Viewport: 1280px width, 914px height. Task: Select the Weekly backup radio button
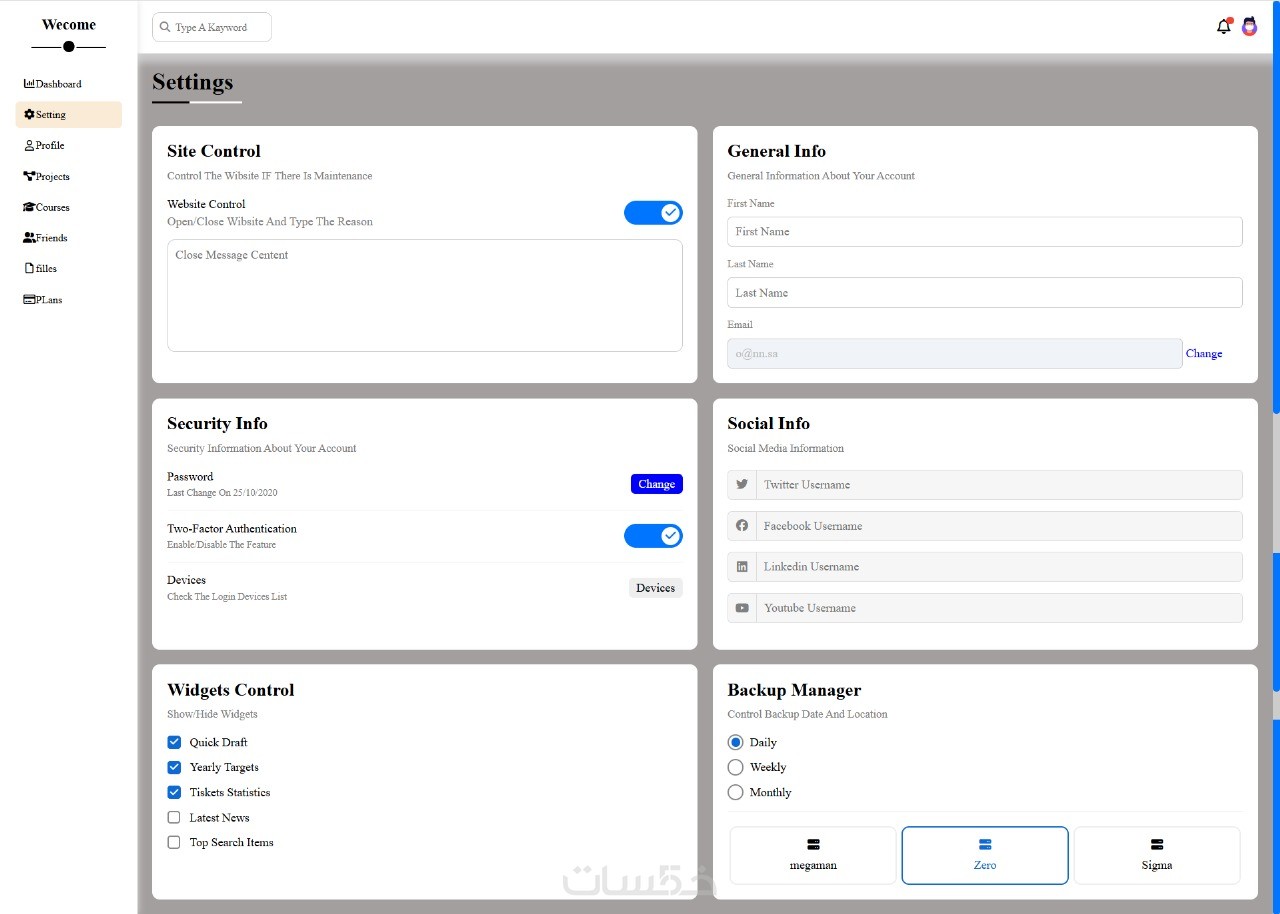736,767
